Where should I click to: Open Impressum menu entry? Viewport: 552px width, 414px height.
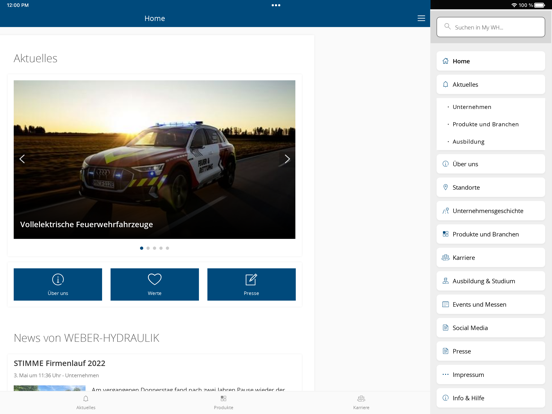pos(491,375)
